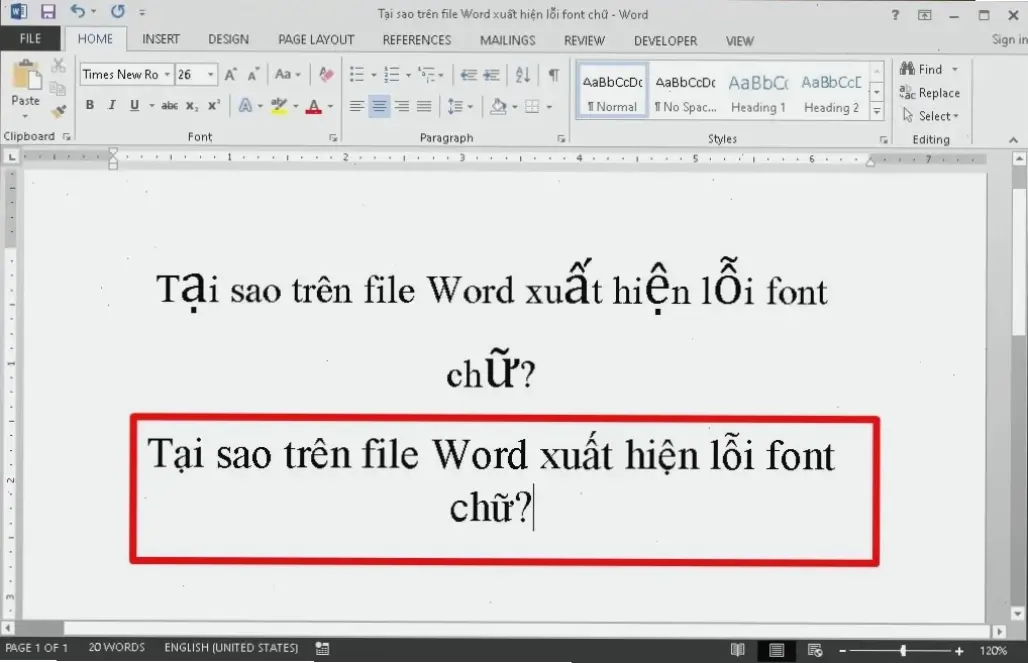
Task: Click Read Mode view icon in status bar
Action: click(738, 650)
